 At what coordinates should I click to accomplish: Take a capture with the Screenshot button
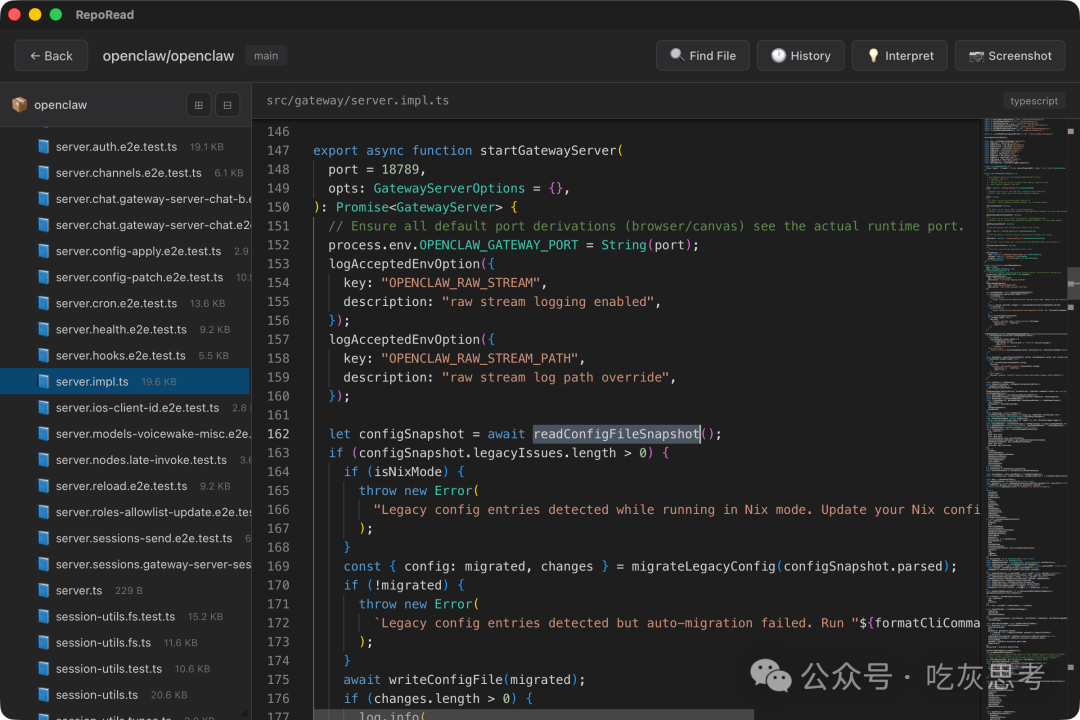pos(1010,56)
